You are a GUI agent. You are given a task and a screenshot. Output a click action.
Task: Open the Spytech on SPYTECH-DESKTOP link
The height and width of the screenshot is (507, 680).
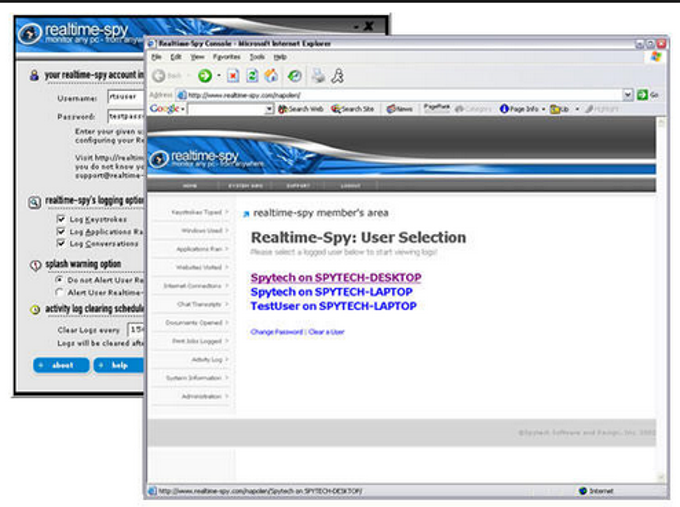point(336,278)
